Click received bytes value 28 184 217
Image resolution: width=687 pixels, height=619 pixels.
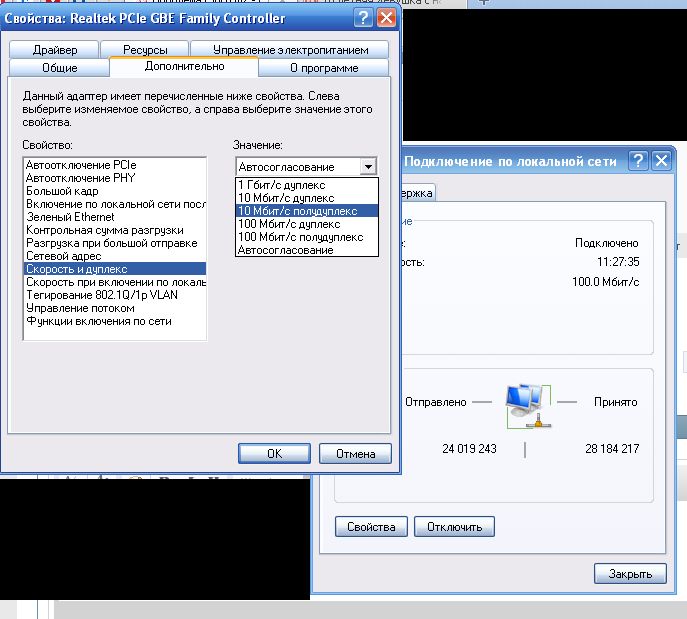612,449
